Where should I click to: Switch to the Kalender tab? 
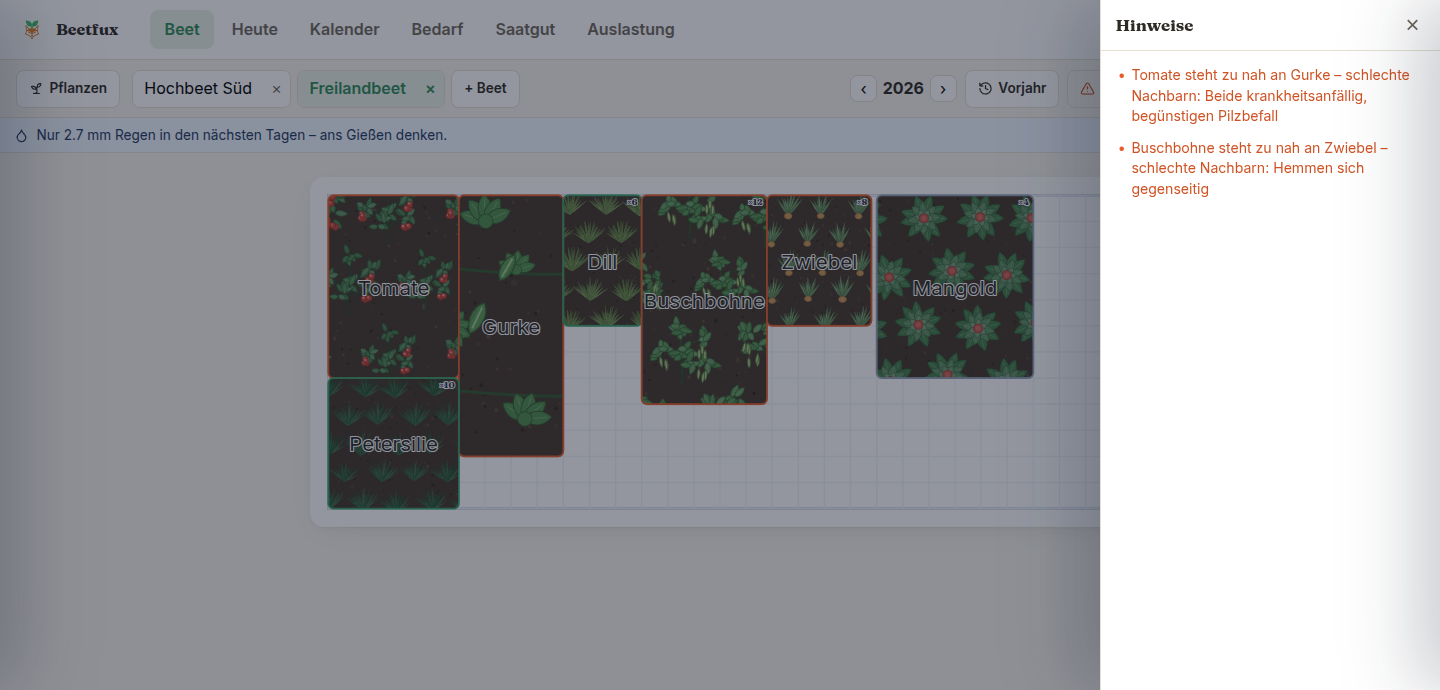pyautogui.click(x=344, y=29)
